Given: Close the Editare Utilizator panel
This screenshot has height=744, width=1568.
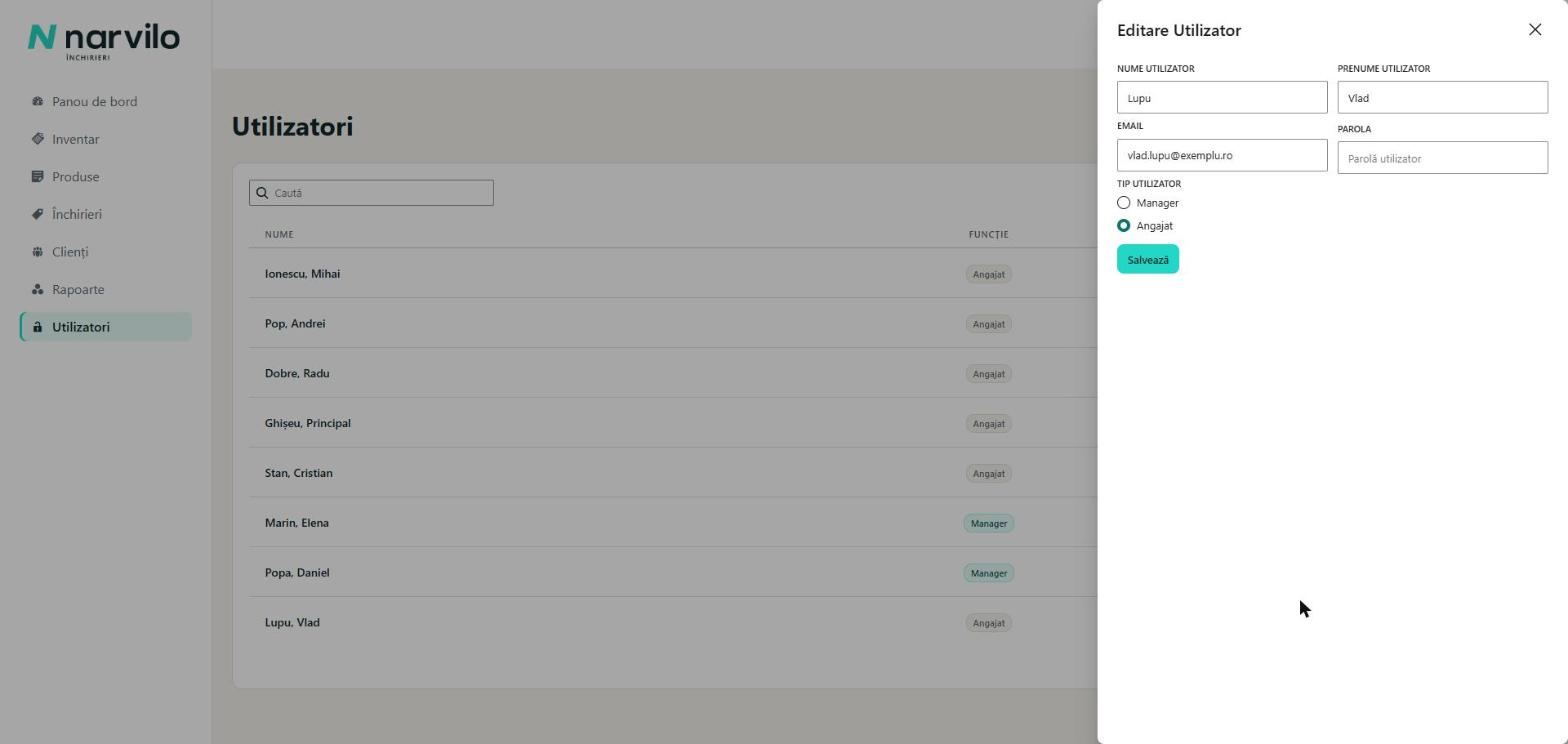Looking at the screenshot, I should coord(1535,30).
